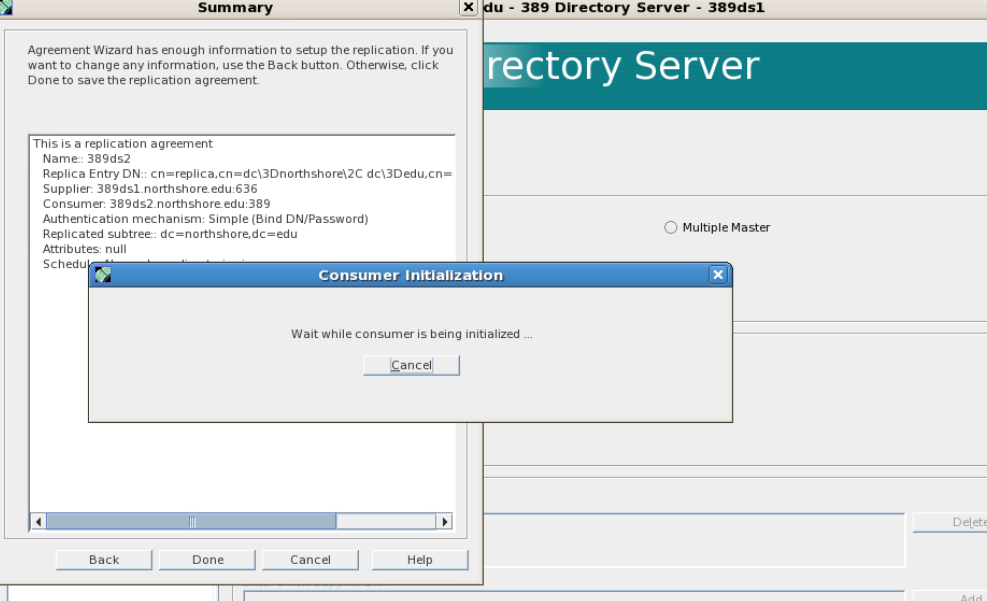Close the Consumer Initialization dialog
The width and height of the screenshot is (987, 601).
[718, 274]
